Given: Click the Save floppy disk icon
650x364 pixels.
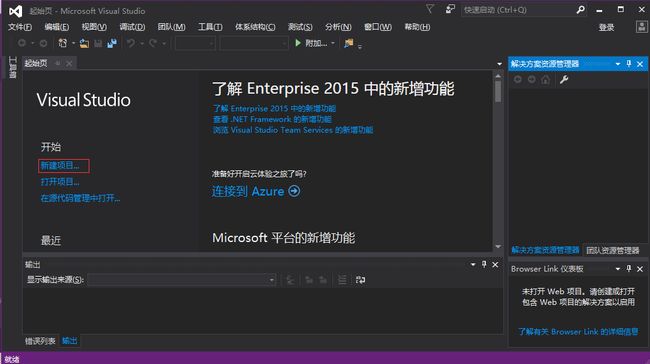Looking at the screenshot, I should [98, 43].
